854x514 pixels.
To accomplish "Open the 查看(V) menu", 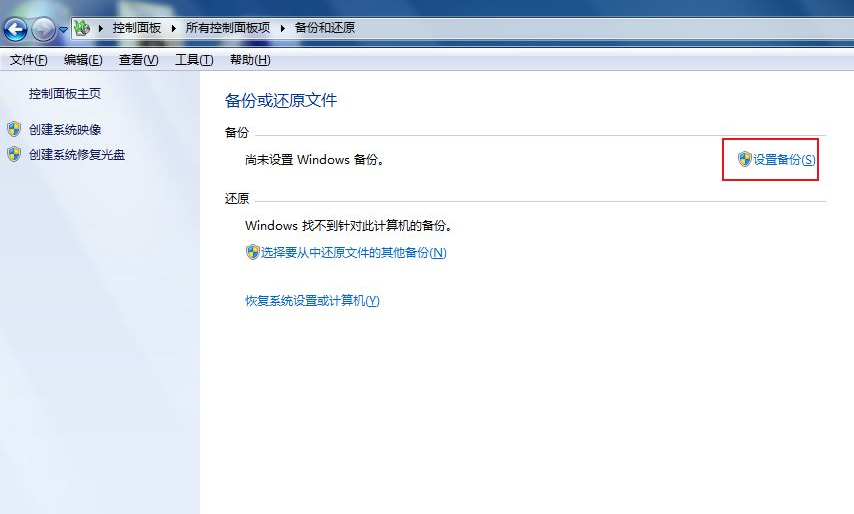I will 138,60.
